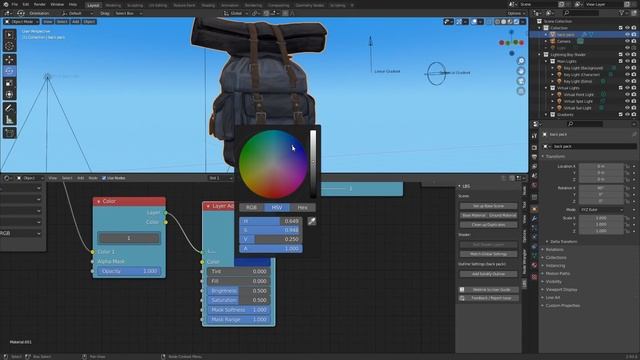
Task: Collapse the Virtual Lights collection
Action: (x=546, y=88)
